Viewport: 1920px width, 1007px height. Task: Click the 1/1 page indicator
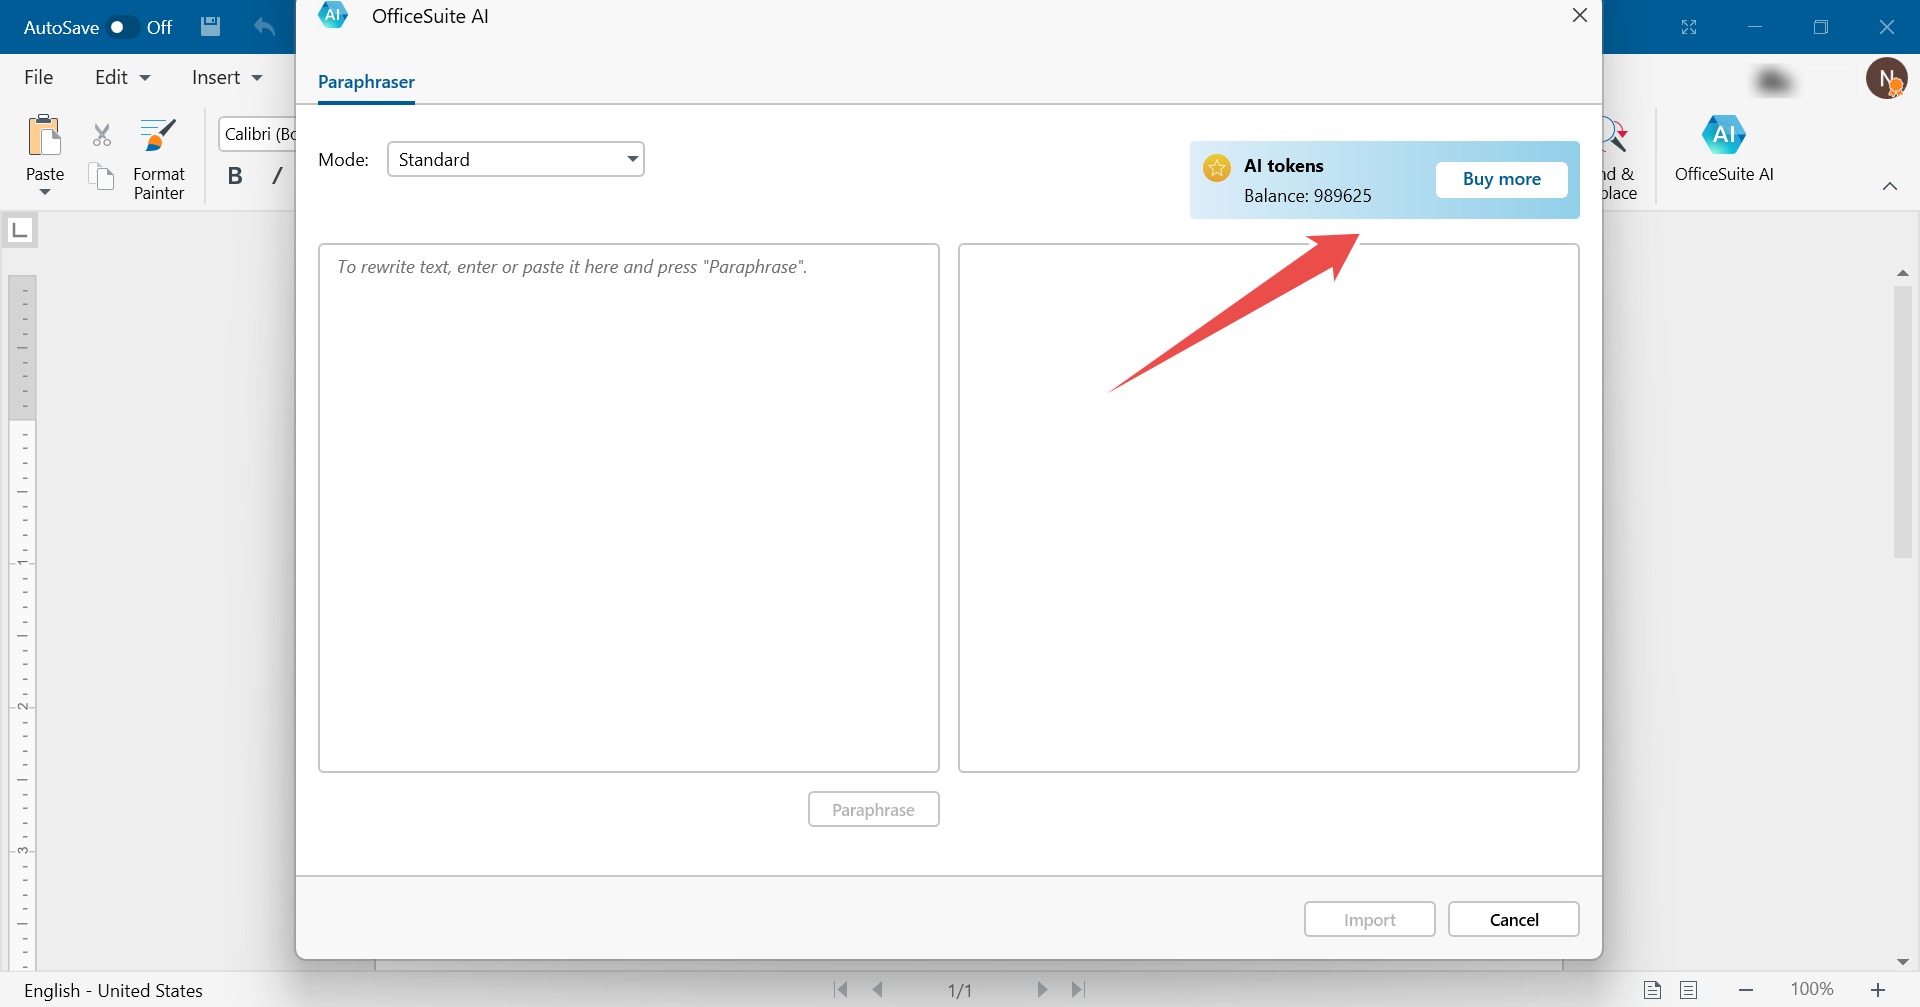(960, 990)
